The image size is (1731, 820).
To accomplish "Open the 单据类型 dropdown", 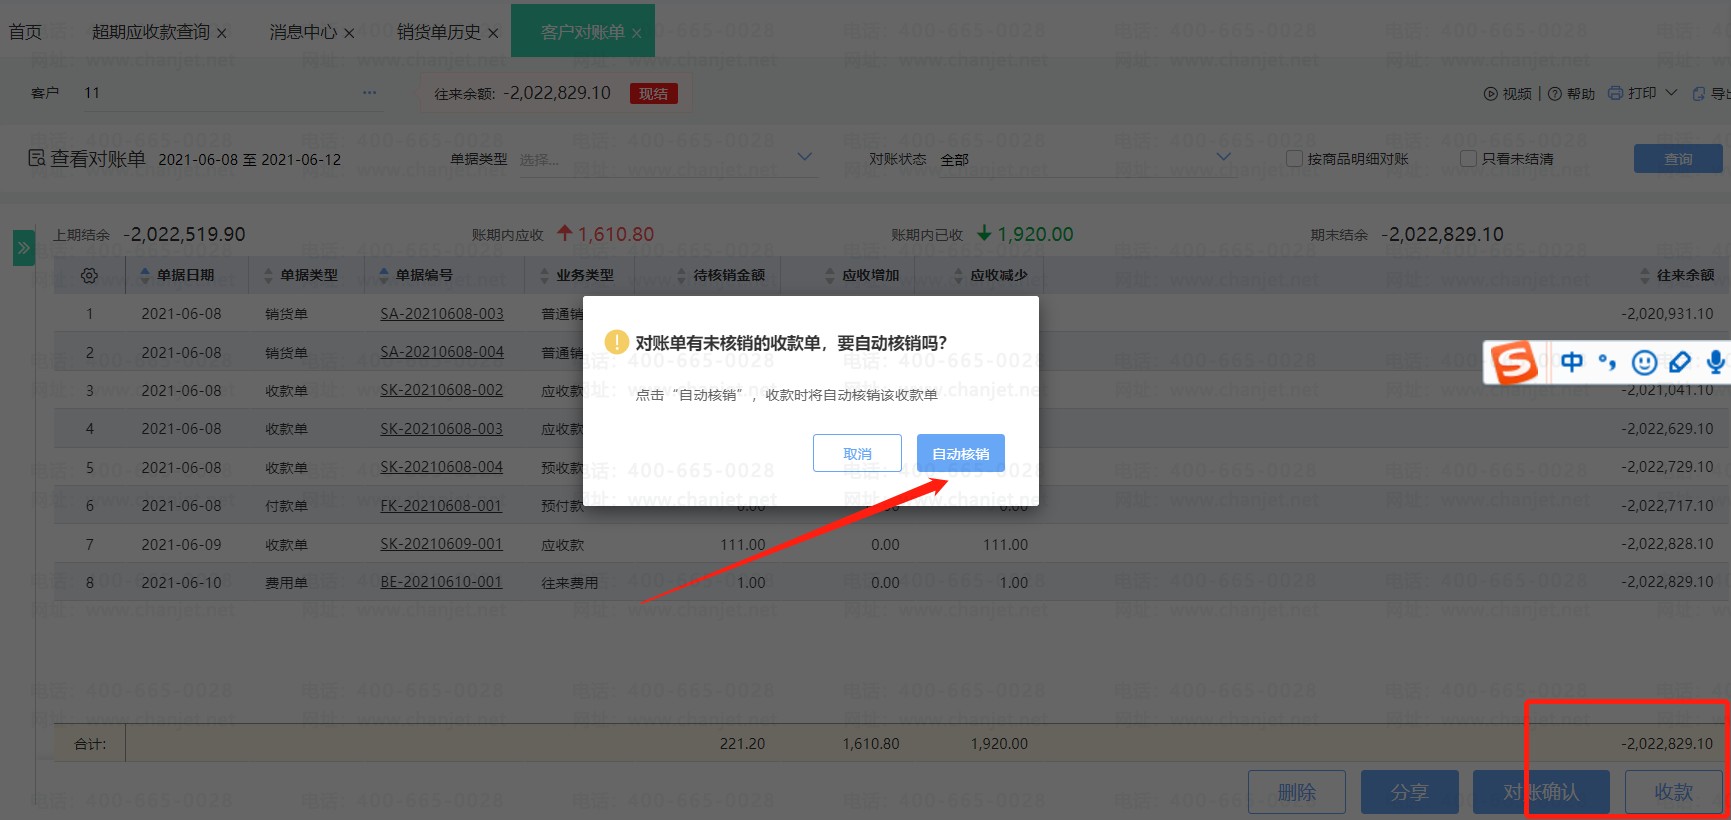I will tap(665, 159).
